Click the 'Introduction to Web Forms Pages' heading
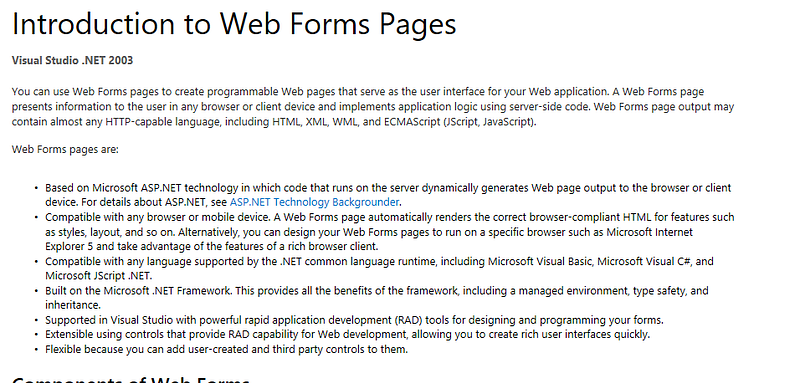 click(x=234, y=24)
